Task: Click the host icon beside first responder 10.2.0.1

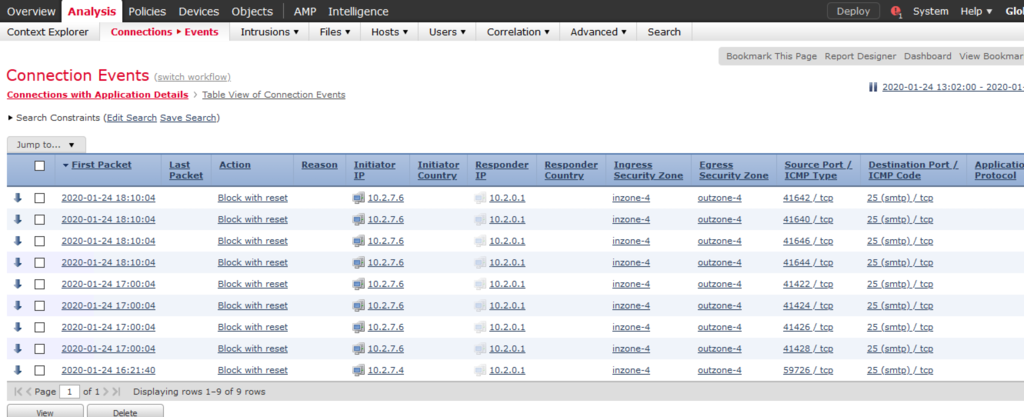Action: coord(480,198)
